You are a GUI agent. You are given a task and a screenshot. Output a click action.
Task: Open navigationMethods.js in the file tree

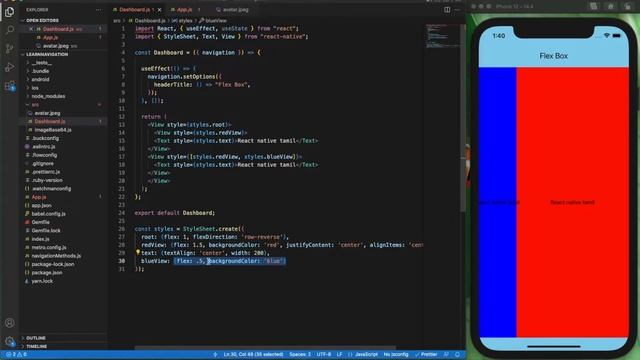(x=56, y=256)
